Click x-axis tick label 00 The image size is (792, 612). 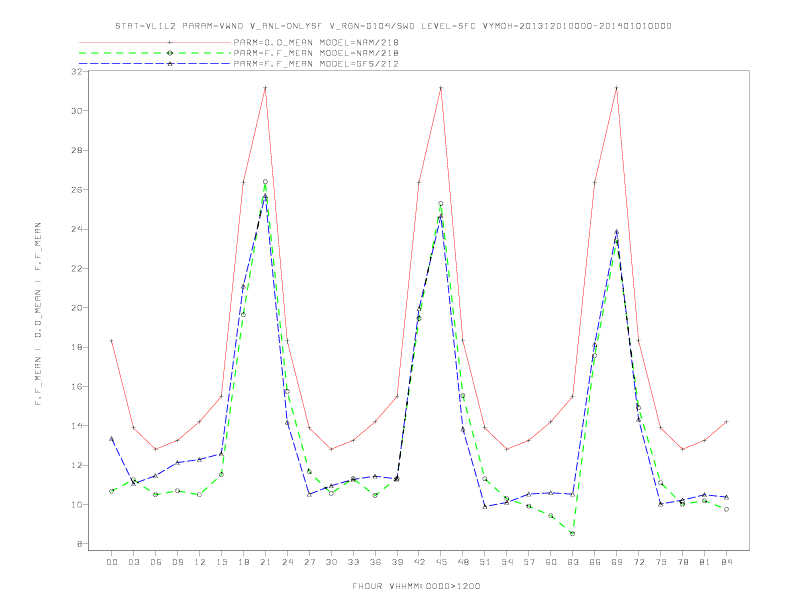[x=112, y=562]
